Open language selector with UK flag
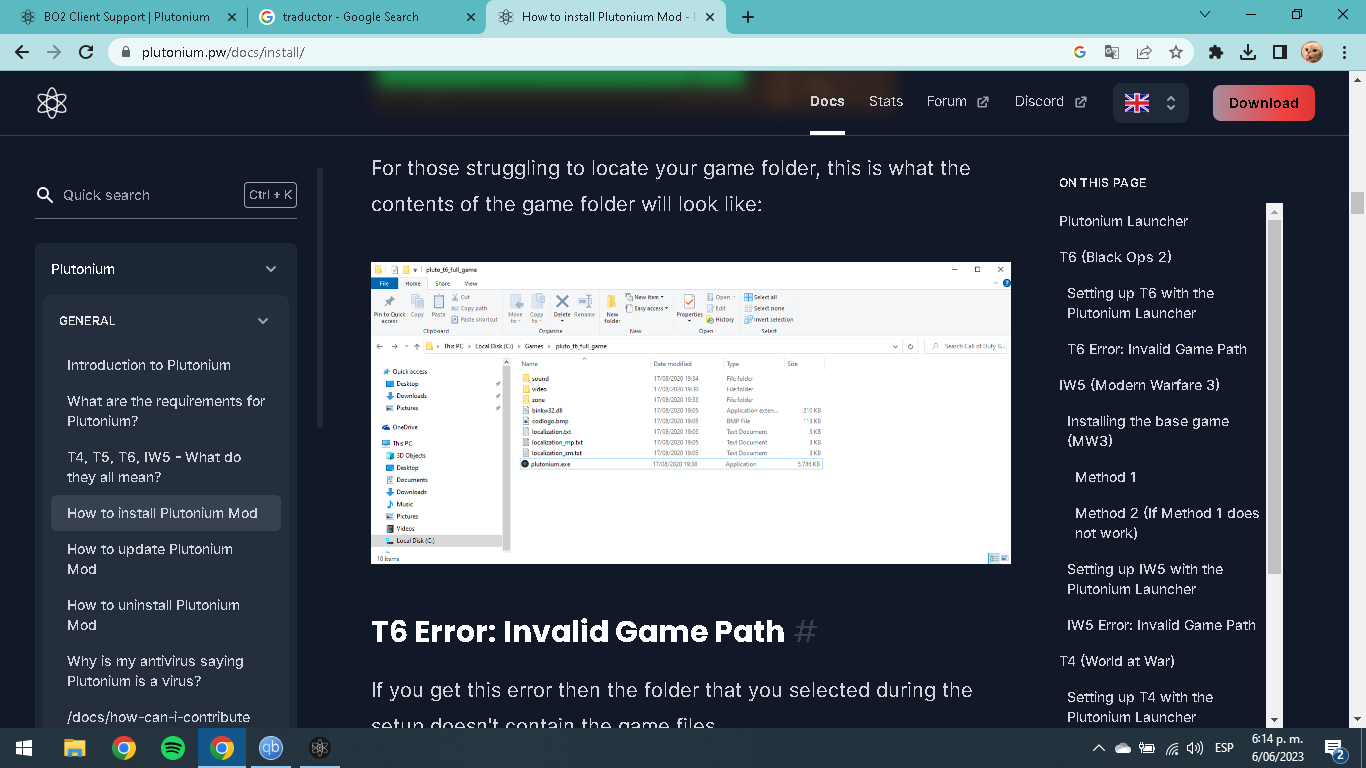This screenshot has height=768, width=1366. (1150, 103)
